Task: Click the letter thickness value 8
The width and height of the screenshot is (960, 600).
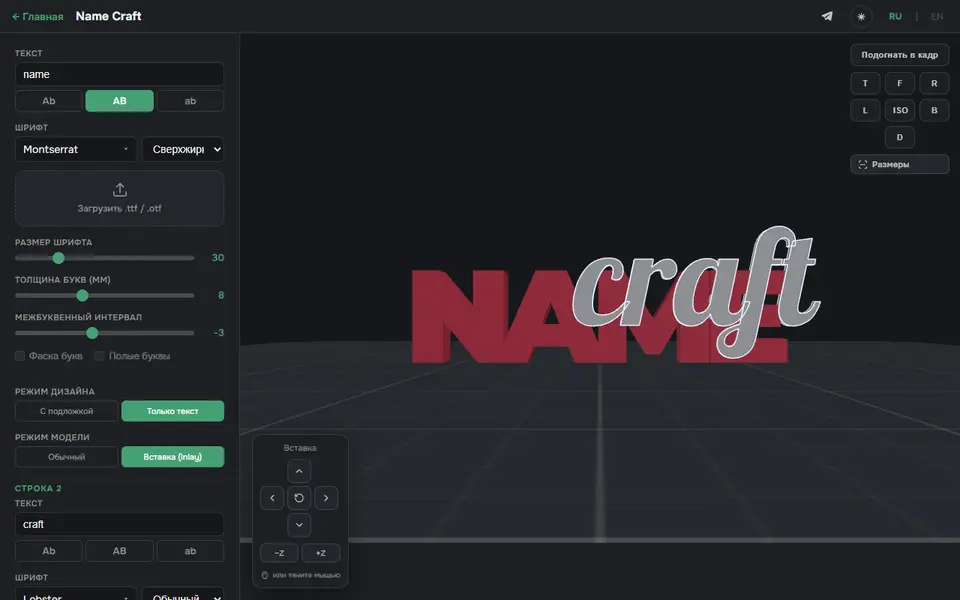Action: 221,295
